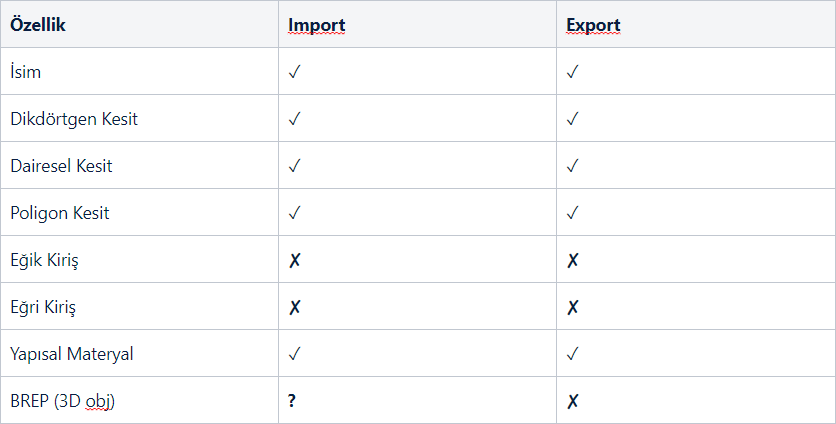Click the Özellik column header
The image size is (836, 424).
click(x=38, y=24)
